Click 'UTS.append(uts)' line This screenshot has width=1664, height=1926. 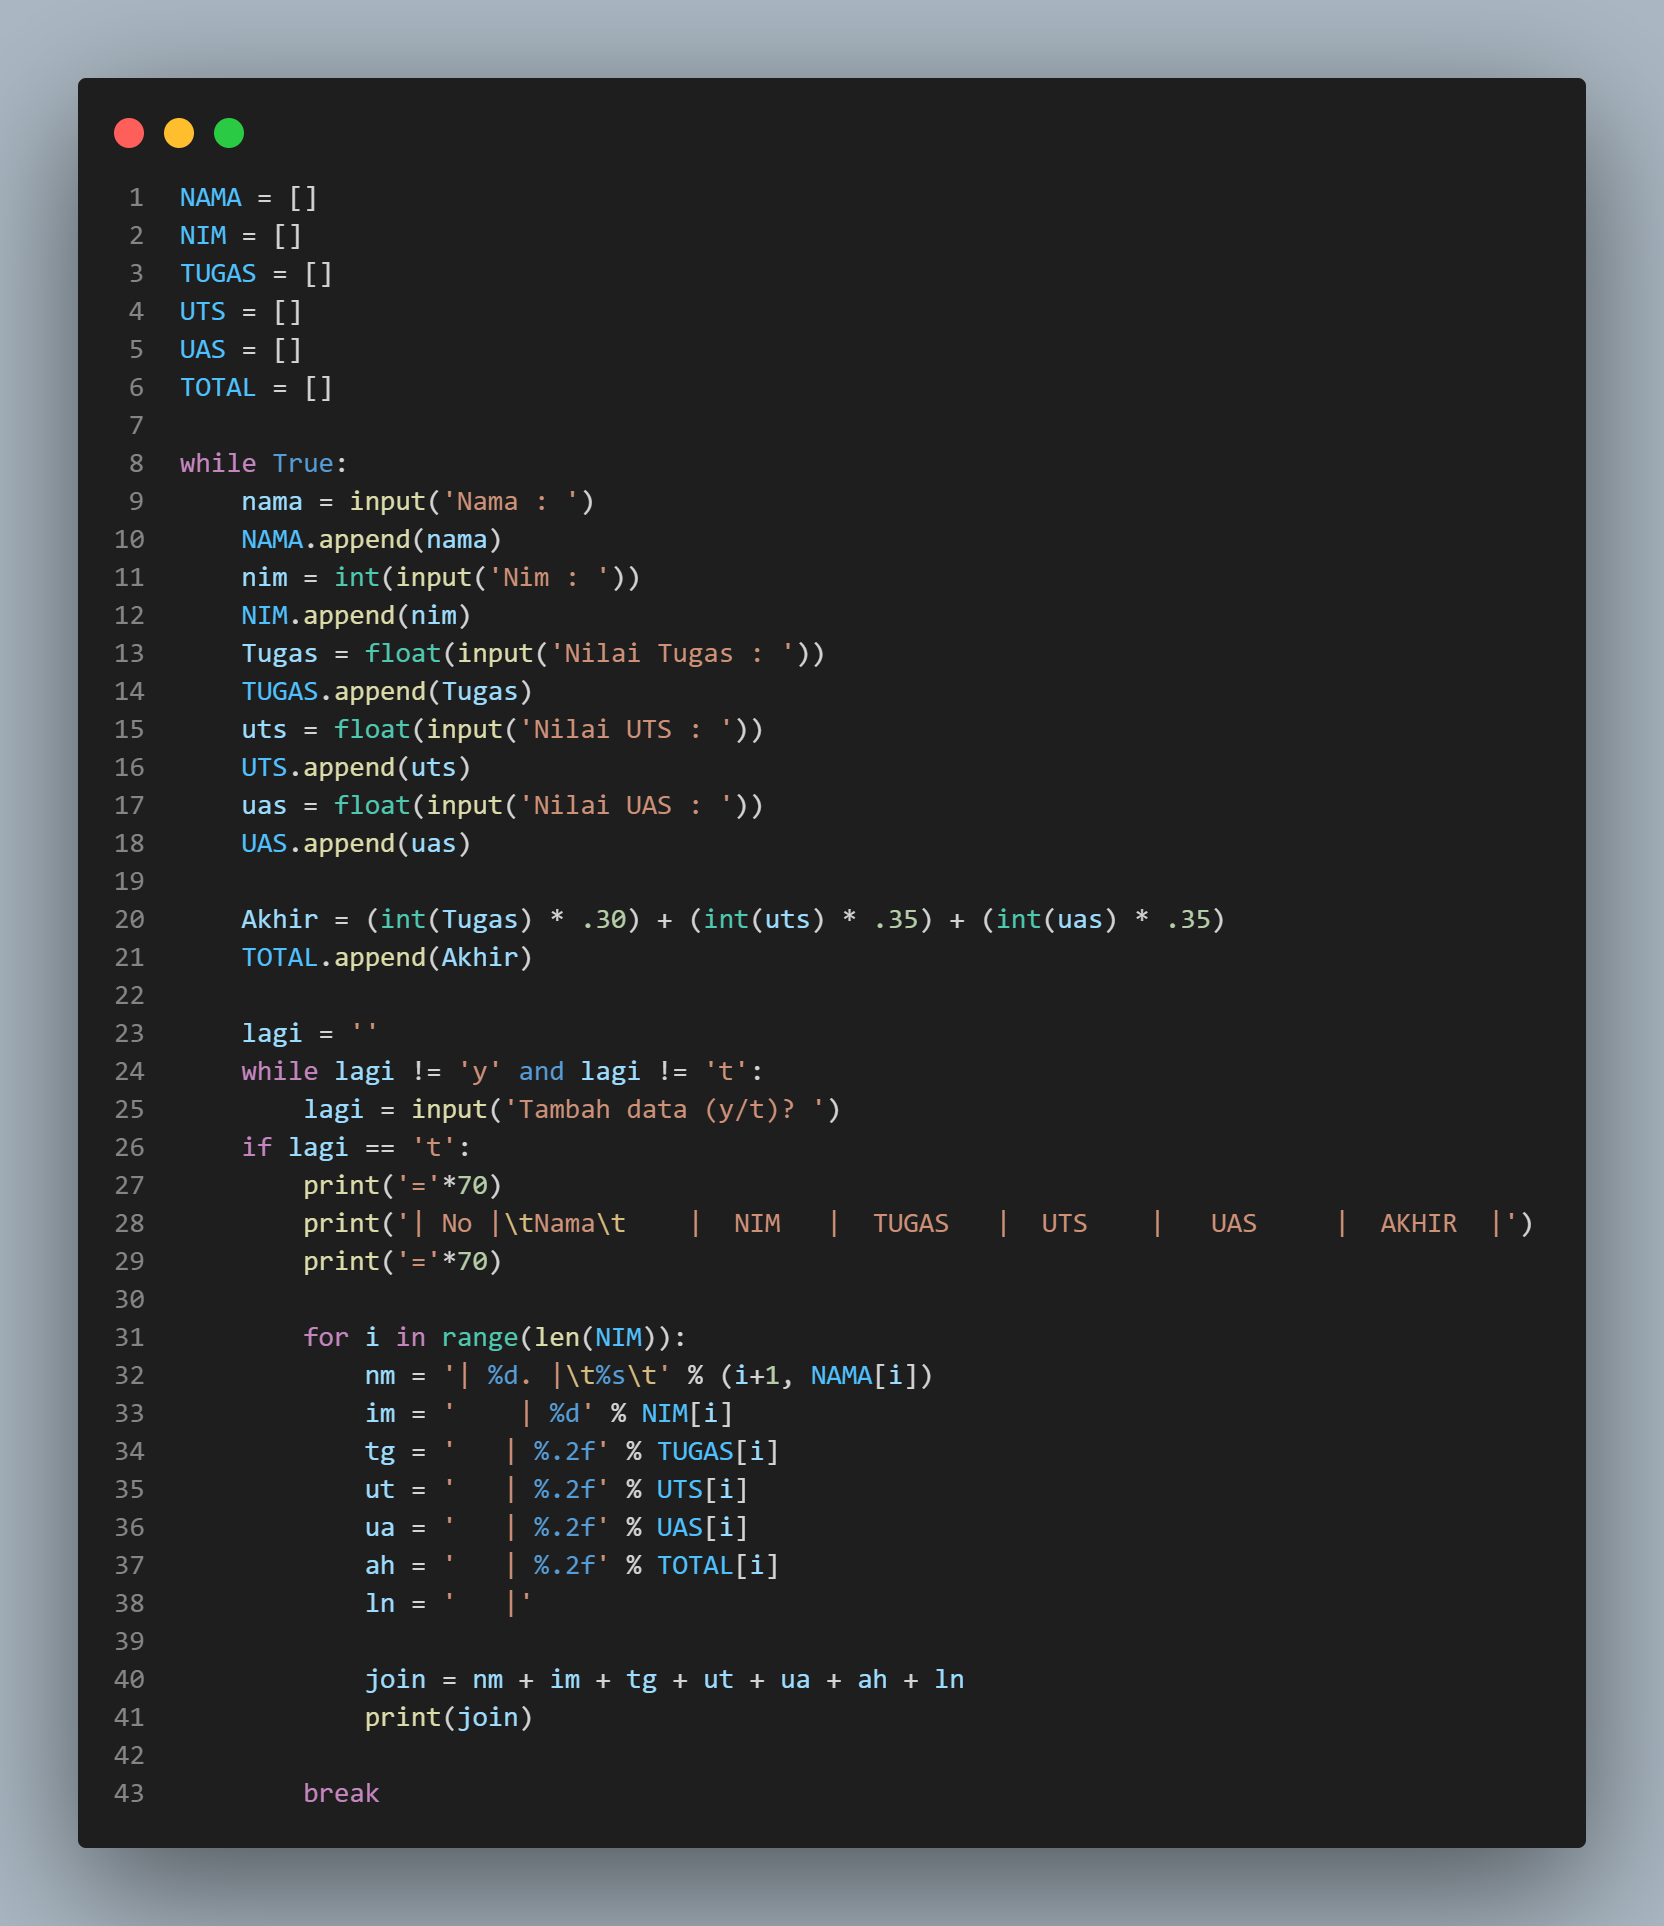[356, 768]
